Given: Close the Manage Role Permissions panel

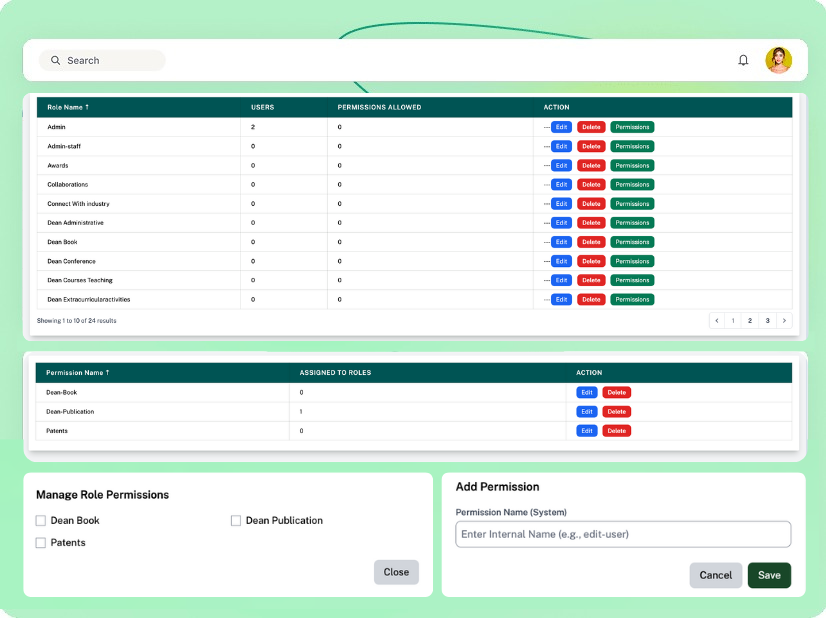Looking at the screenshot, I should tap(396, 572).
